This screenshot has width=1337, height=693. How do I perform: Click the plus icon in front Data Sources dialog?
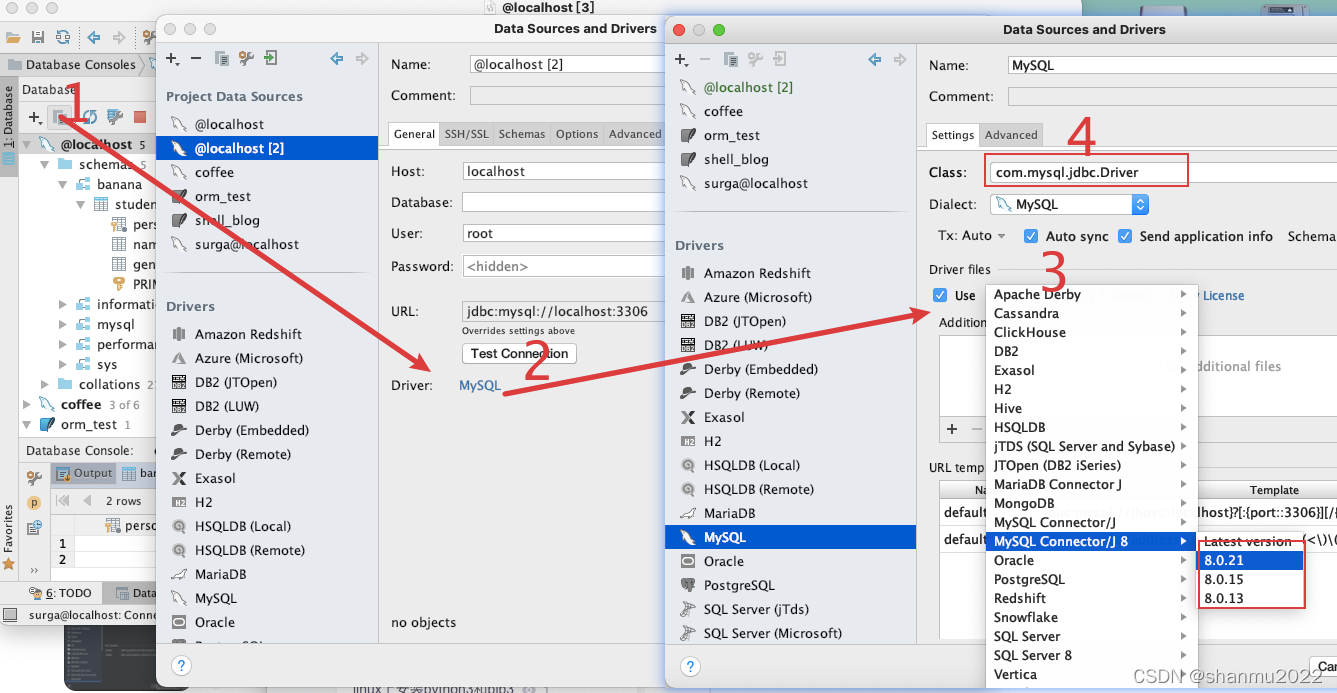pos(682,60)
